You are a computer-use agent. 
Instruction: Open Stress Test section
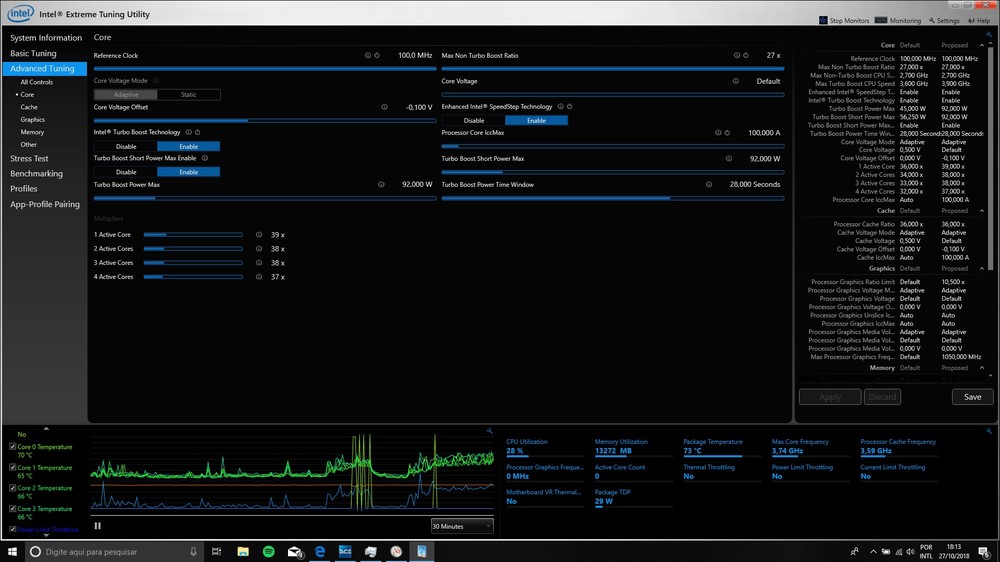coord(29,158)
